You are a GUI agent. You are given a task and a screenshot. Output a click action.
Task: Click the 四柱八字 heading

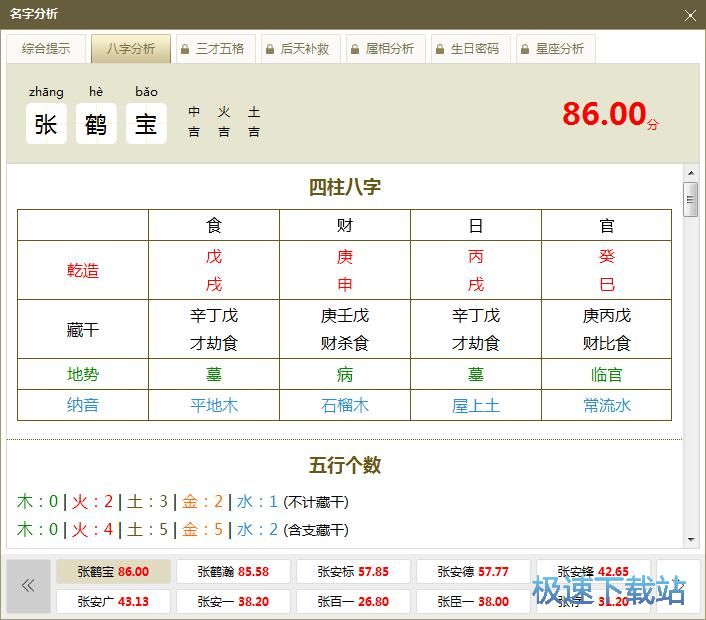tap(345, 187)
